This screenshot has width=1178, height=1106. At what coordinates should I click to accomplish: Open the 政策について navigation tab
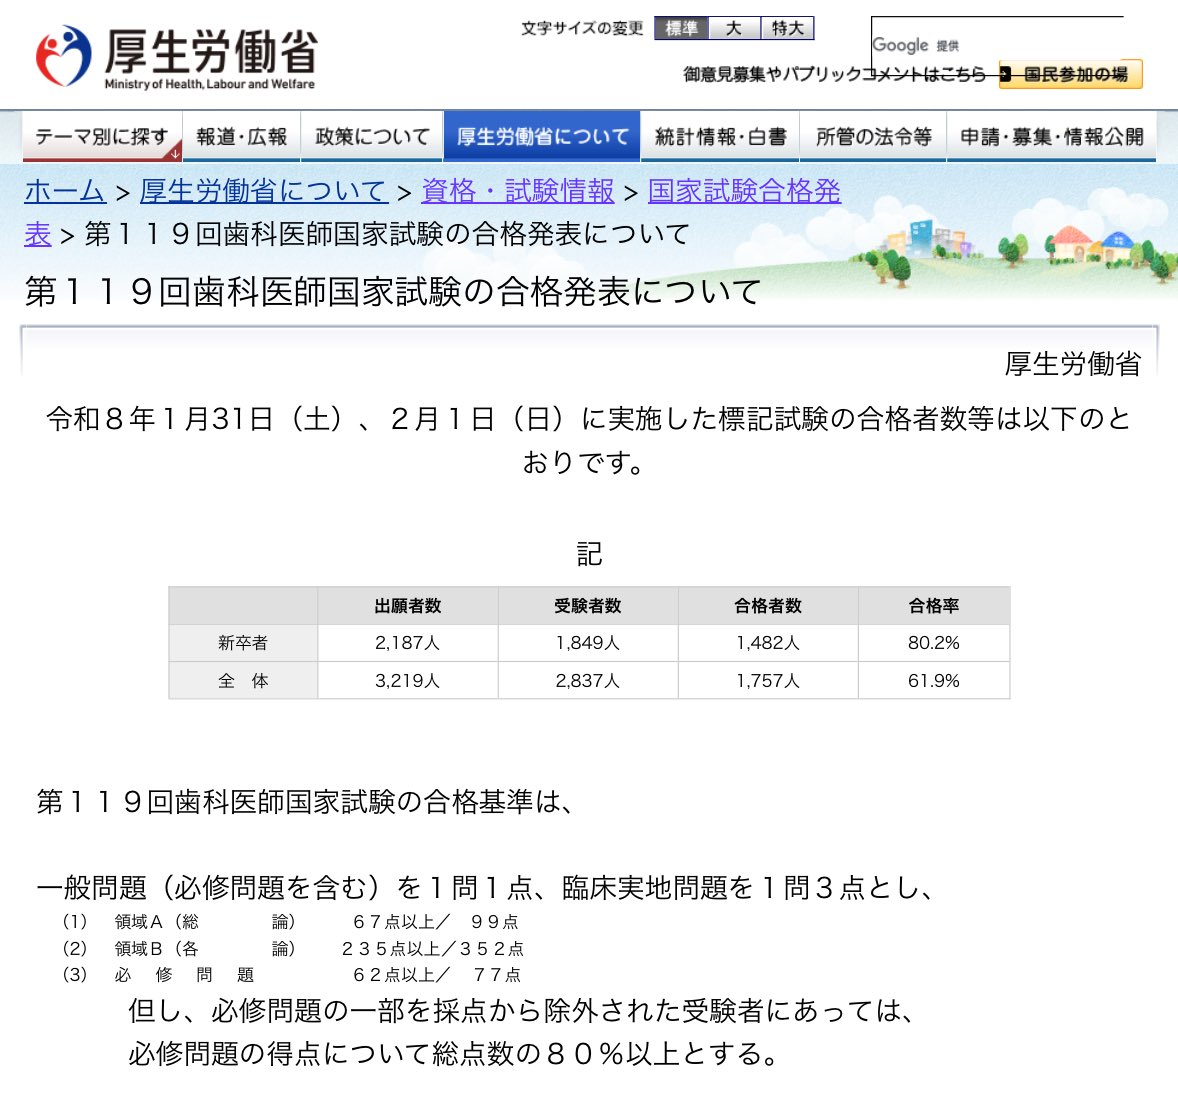[372, 137]
